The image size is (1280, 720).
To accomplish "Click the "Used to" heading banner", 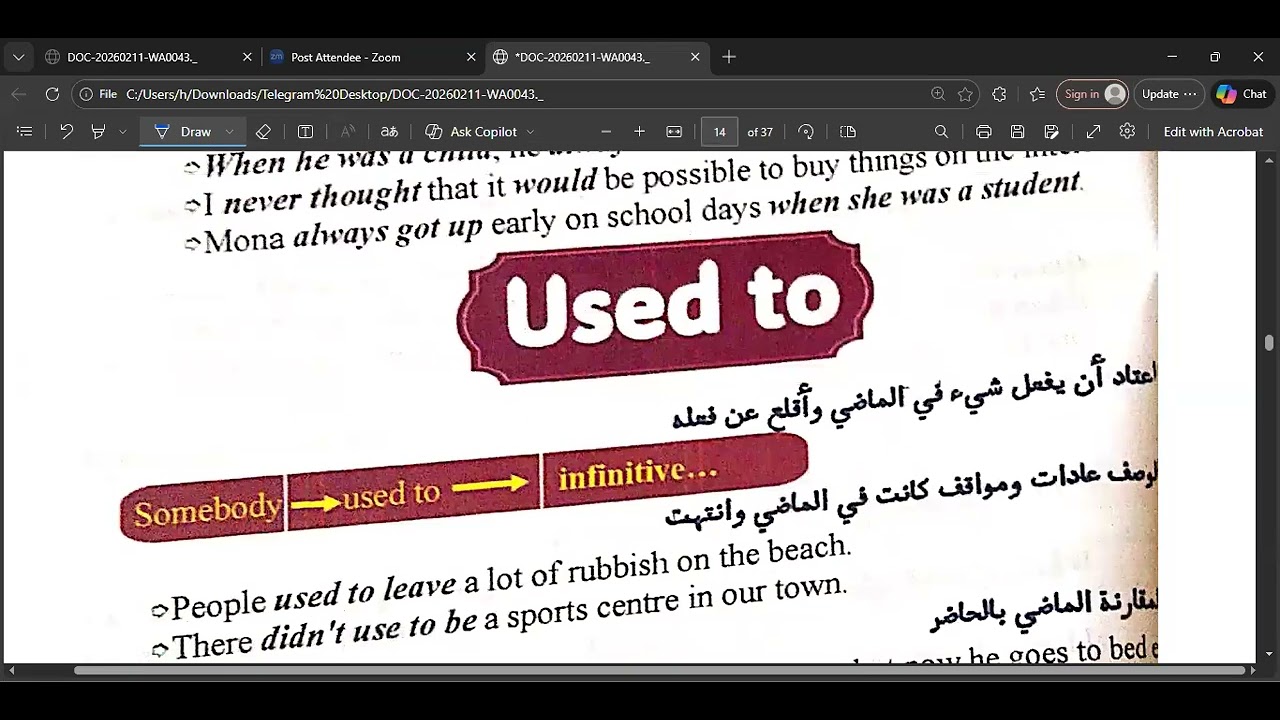I will [665, 306].
